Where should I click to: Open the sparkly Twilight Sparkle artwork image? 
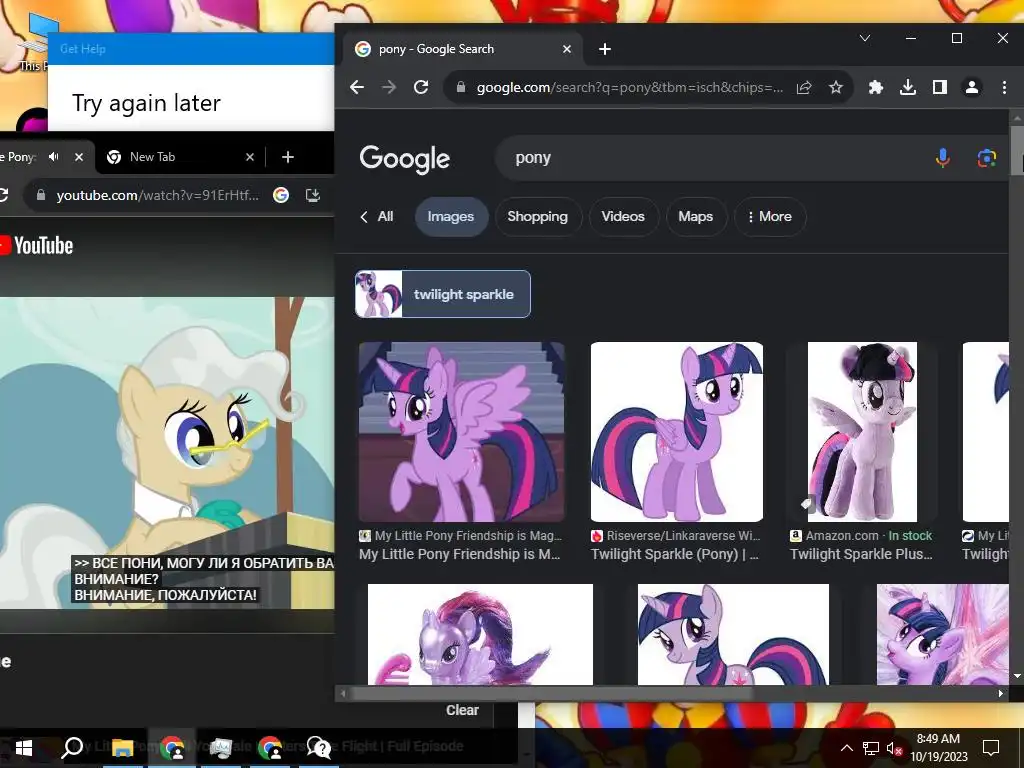point(942,634)
